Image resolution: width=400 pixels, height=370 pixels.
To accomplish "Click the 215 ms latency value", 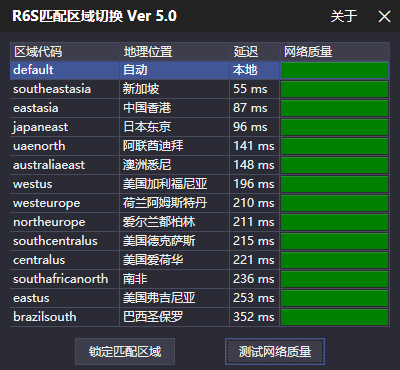I will click(x=254, y=241).
